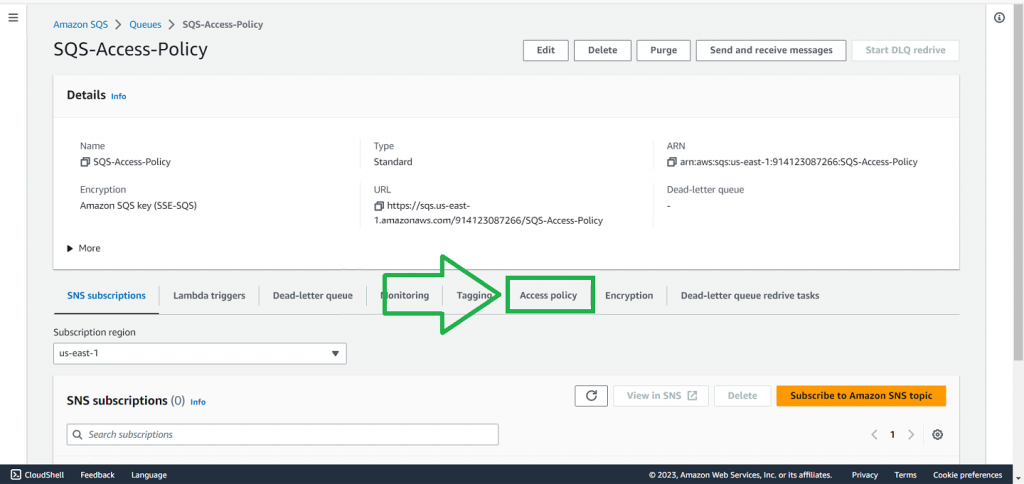The width and height of the screenshot is (1024, 484).
Task: Click Send and receive messages button
Action: coord(771,50)
